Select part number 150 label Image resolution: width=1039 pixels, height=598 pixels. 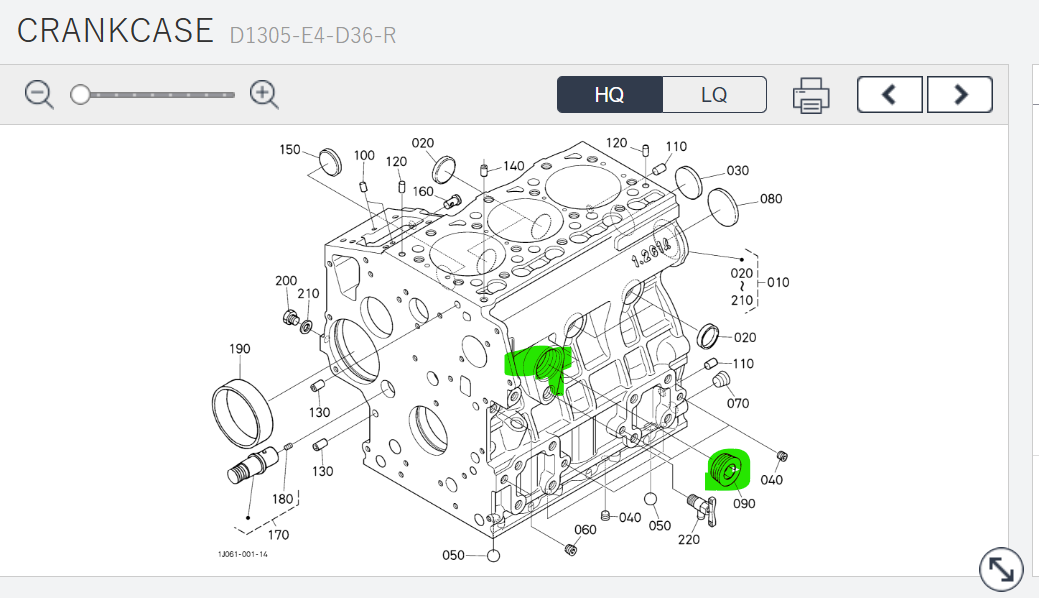pyautogui.click(x=289, y=150)
